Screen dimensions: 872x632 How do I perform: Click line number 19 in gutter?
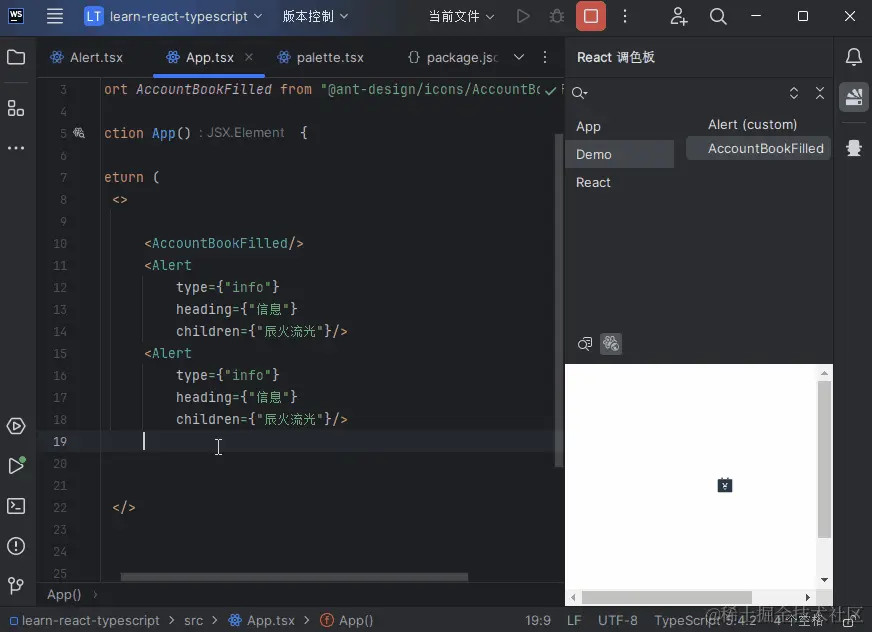pyautogui.click(x=60, y=442)
